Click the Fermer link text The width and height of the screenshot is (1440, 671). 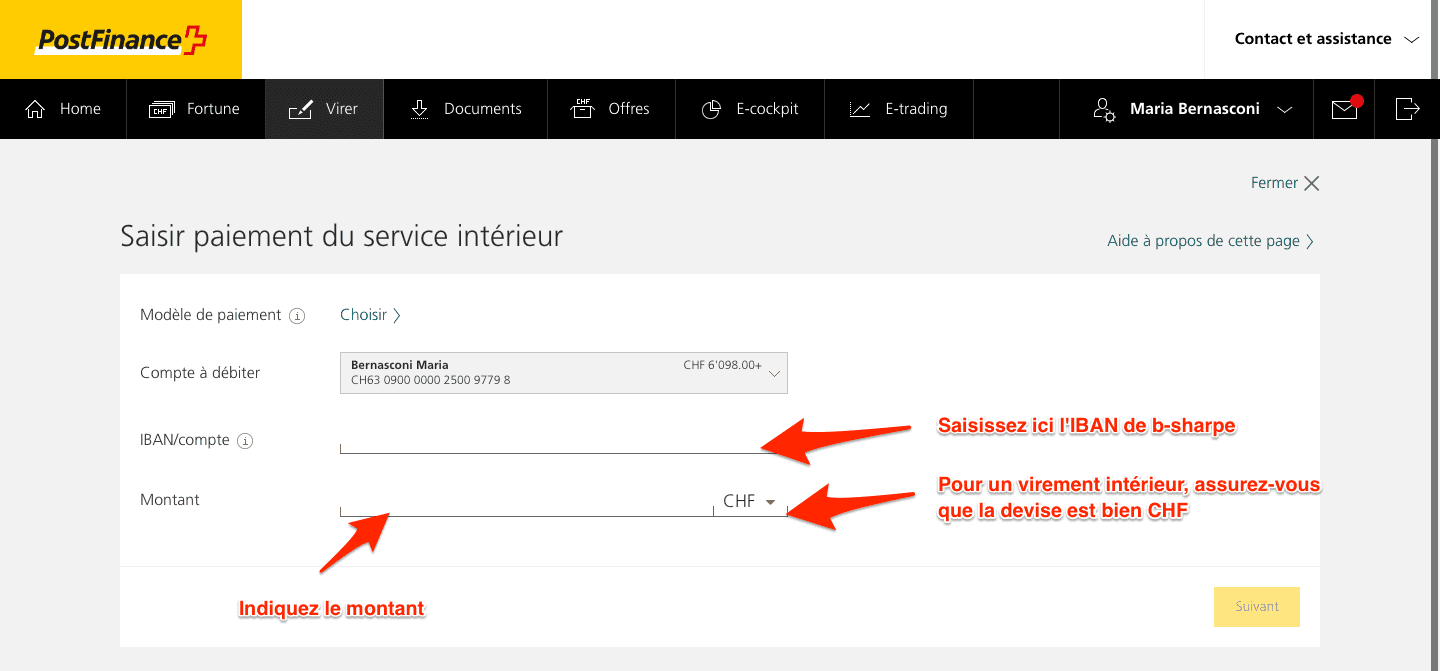tap(1274, 183)
